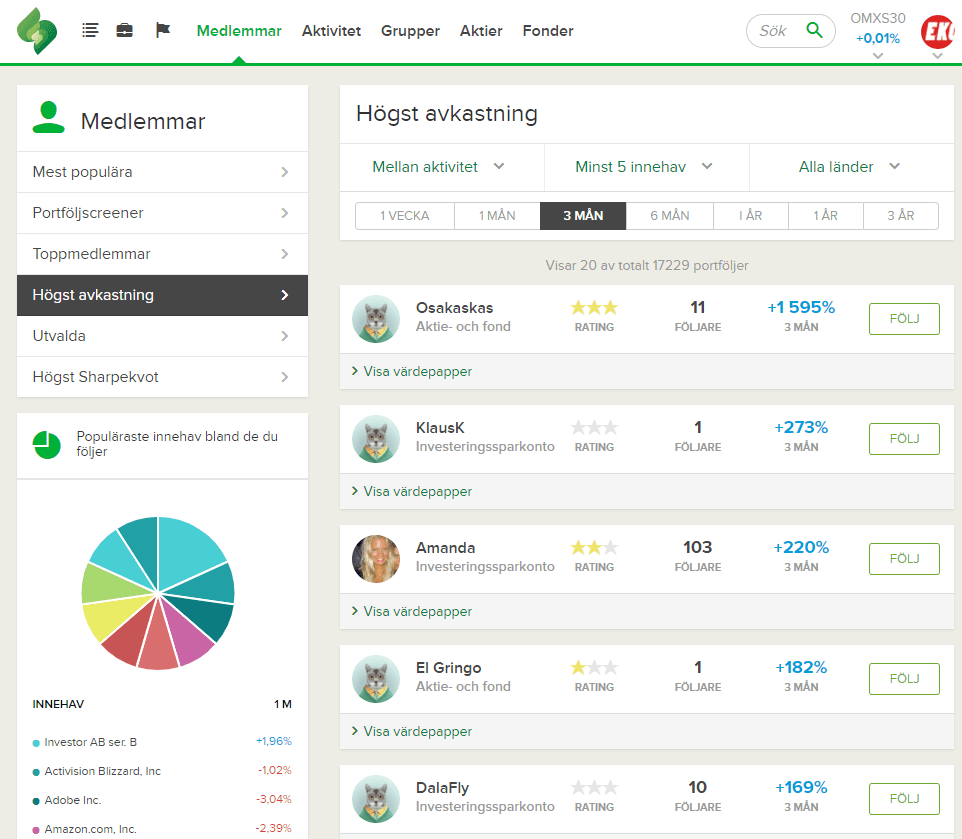Click the green pie chart icon
Viewport: 962px width, 839px height.
pyautogui.click(x=46, y=445)
